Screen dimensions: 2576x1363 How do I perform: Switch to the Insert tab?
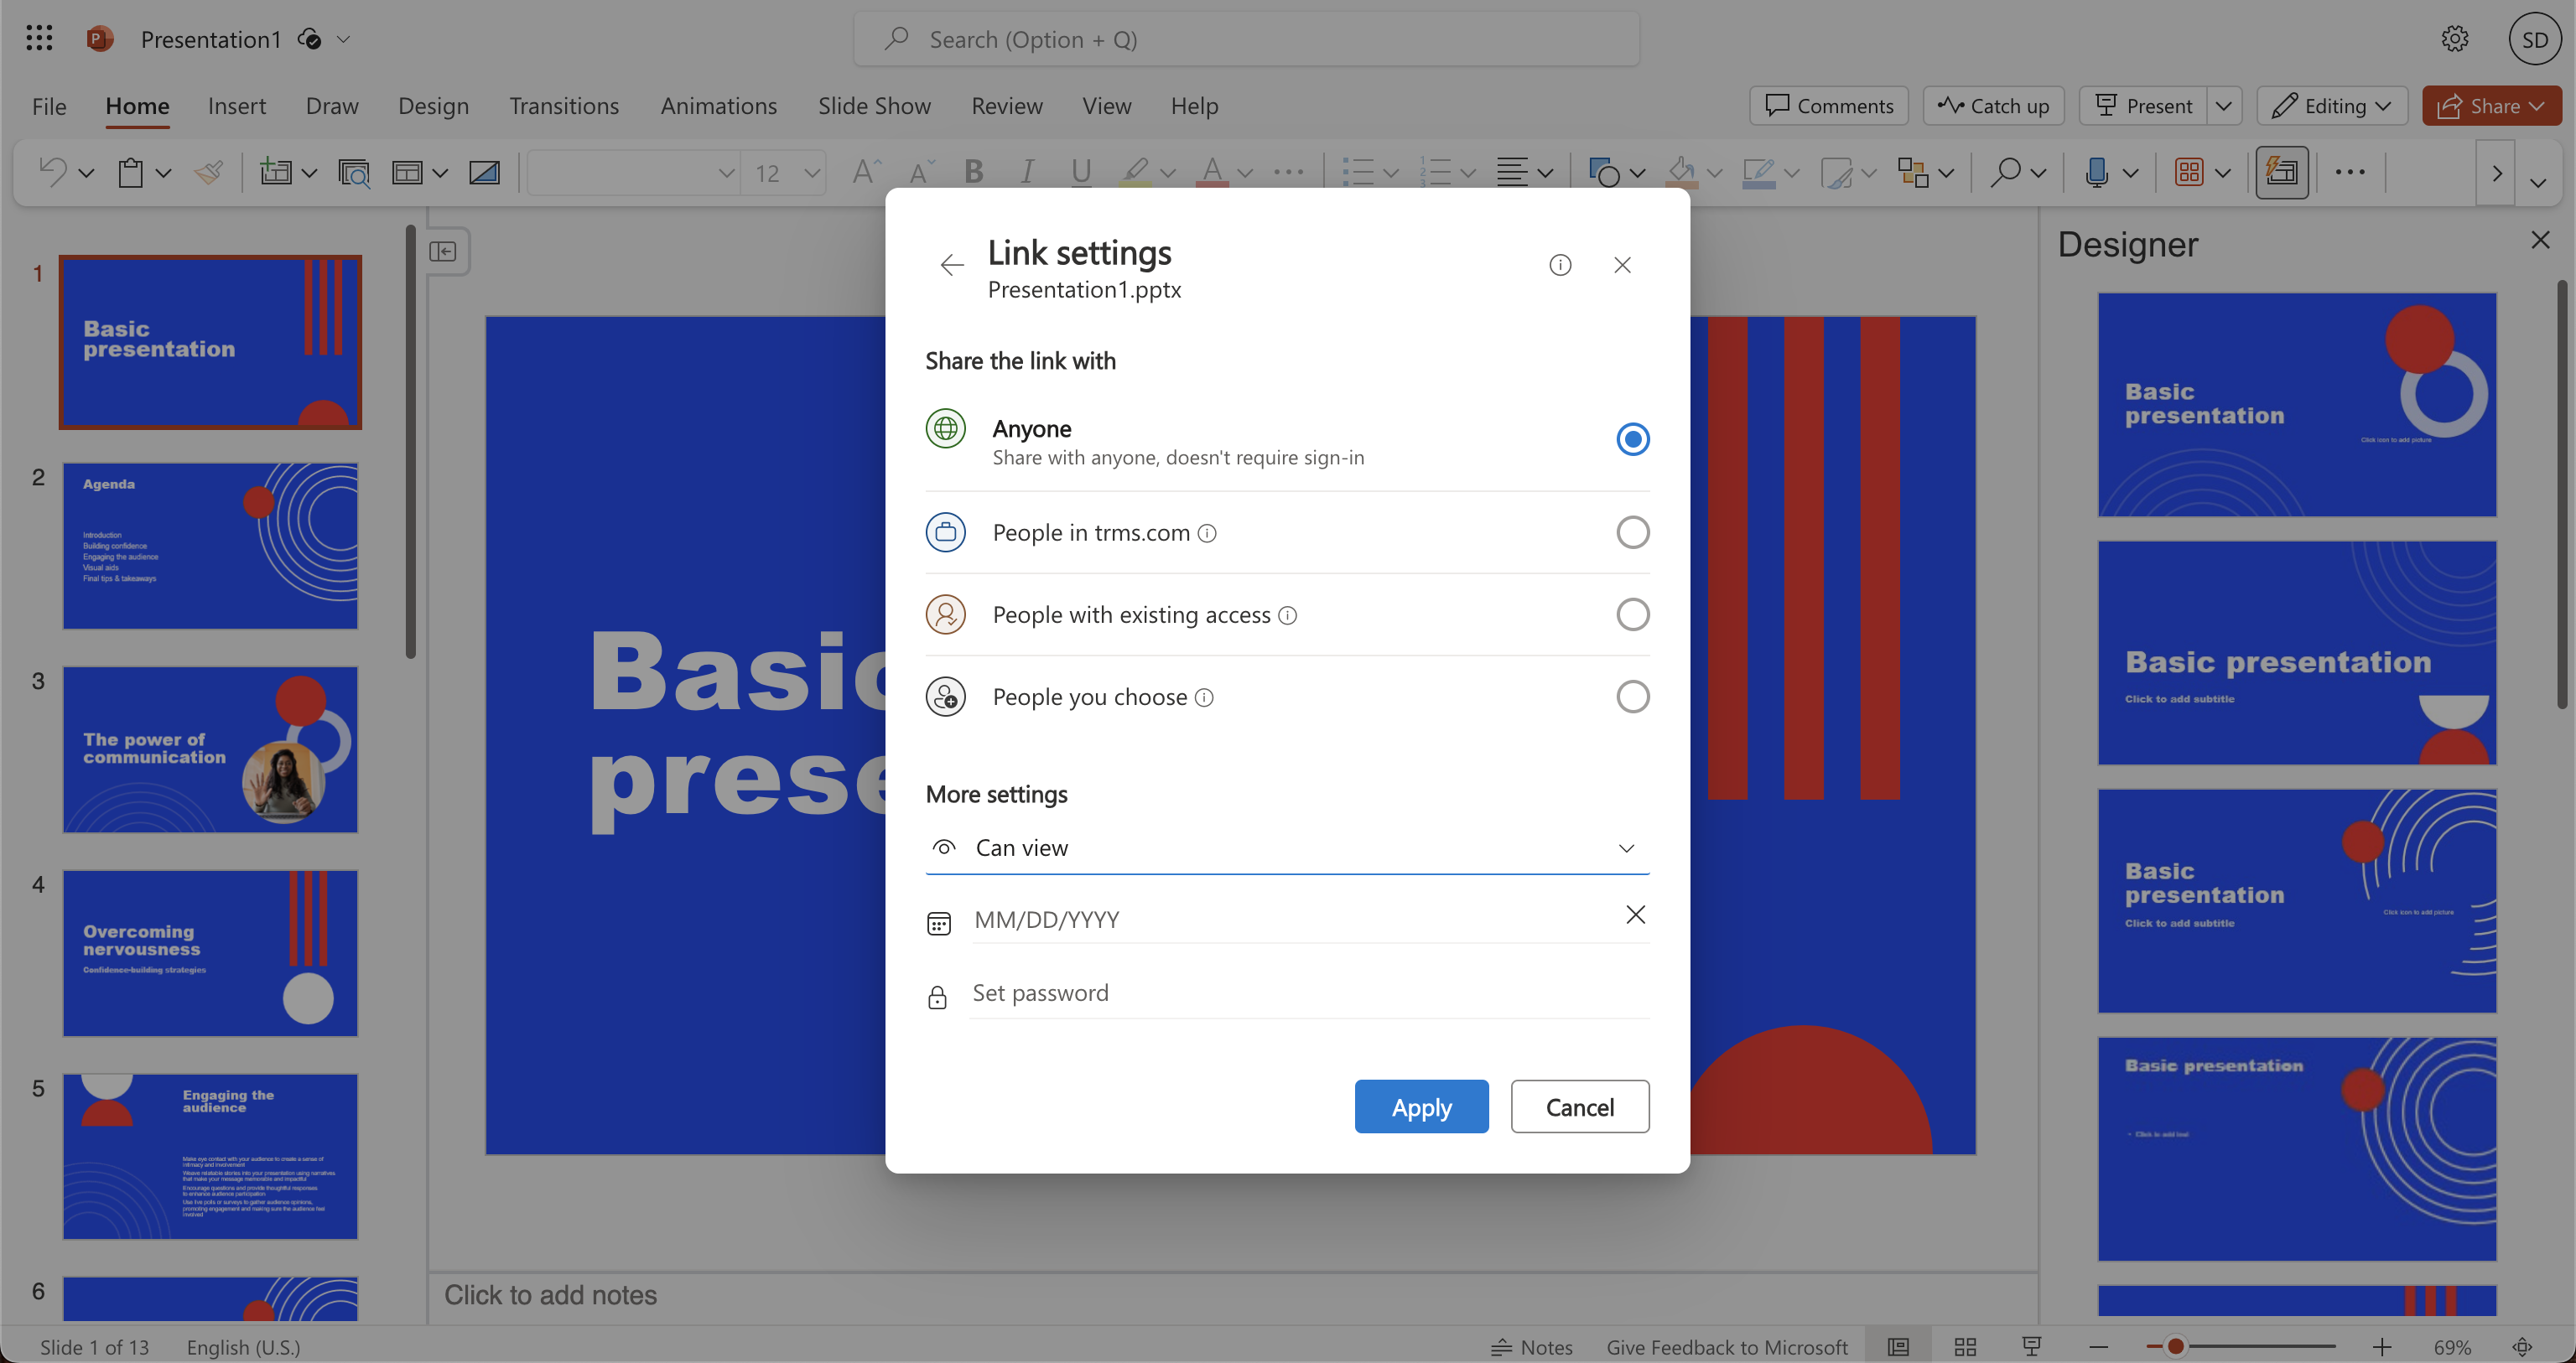pyautogui.click(x=237, y=106)
